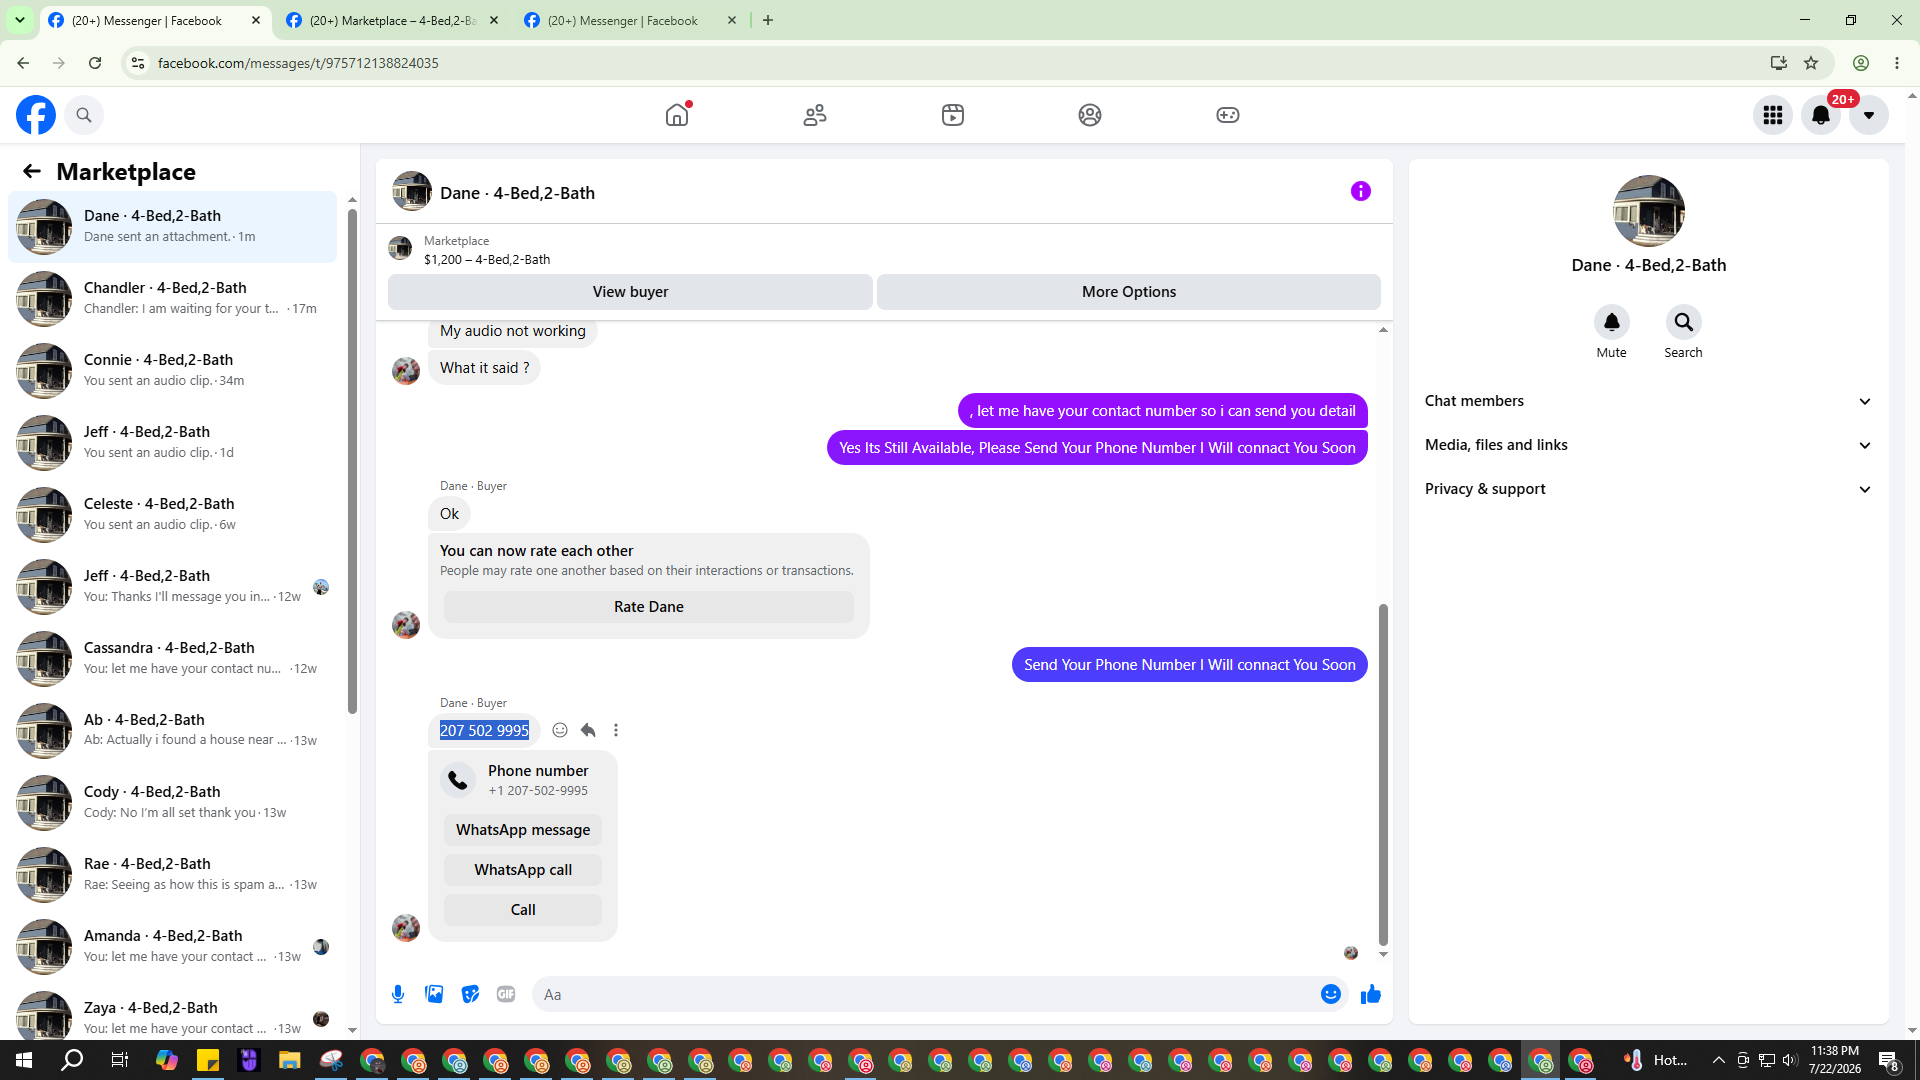Open the Facebook menu grid icon

1773,115
